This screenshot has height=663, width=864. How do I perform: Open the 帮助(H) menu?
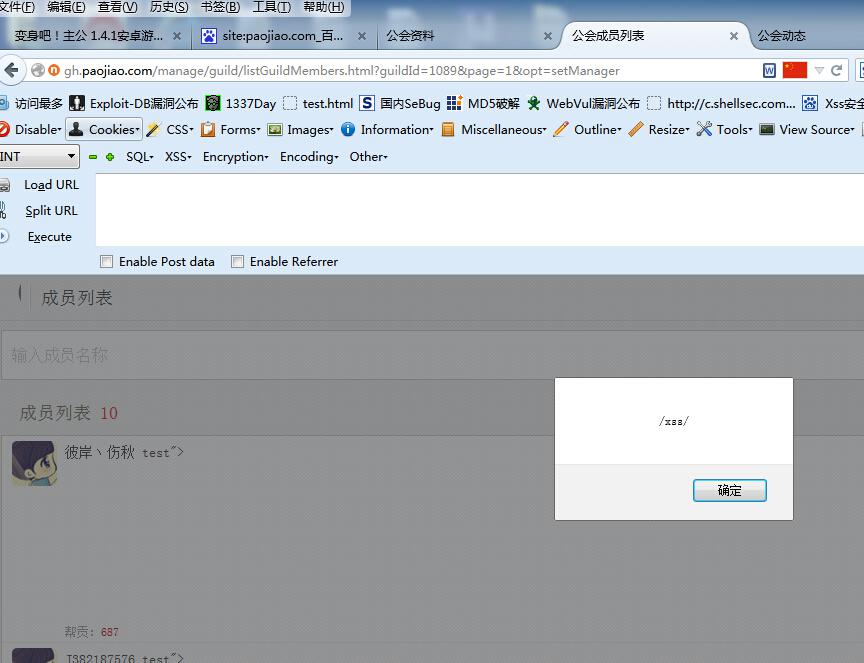point(323,7)
